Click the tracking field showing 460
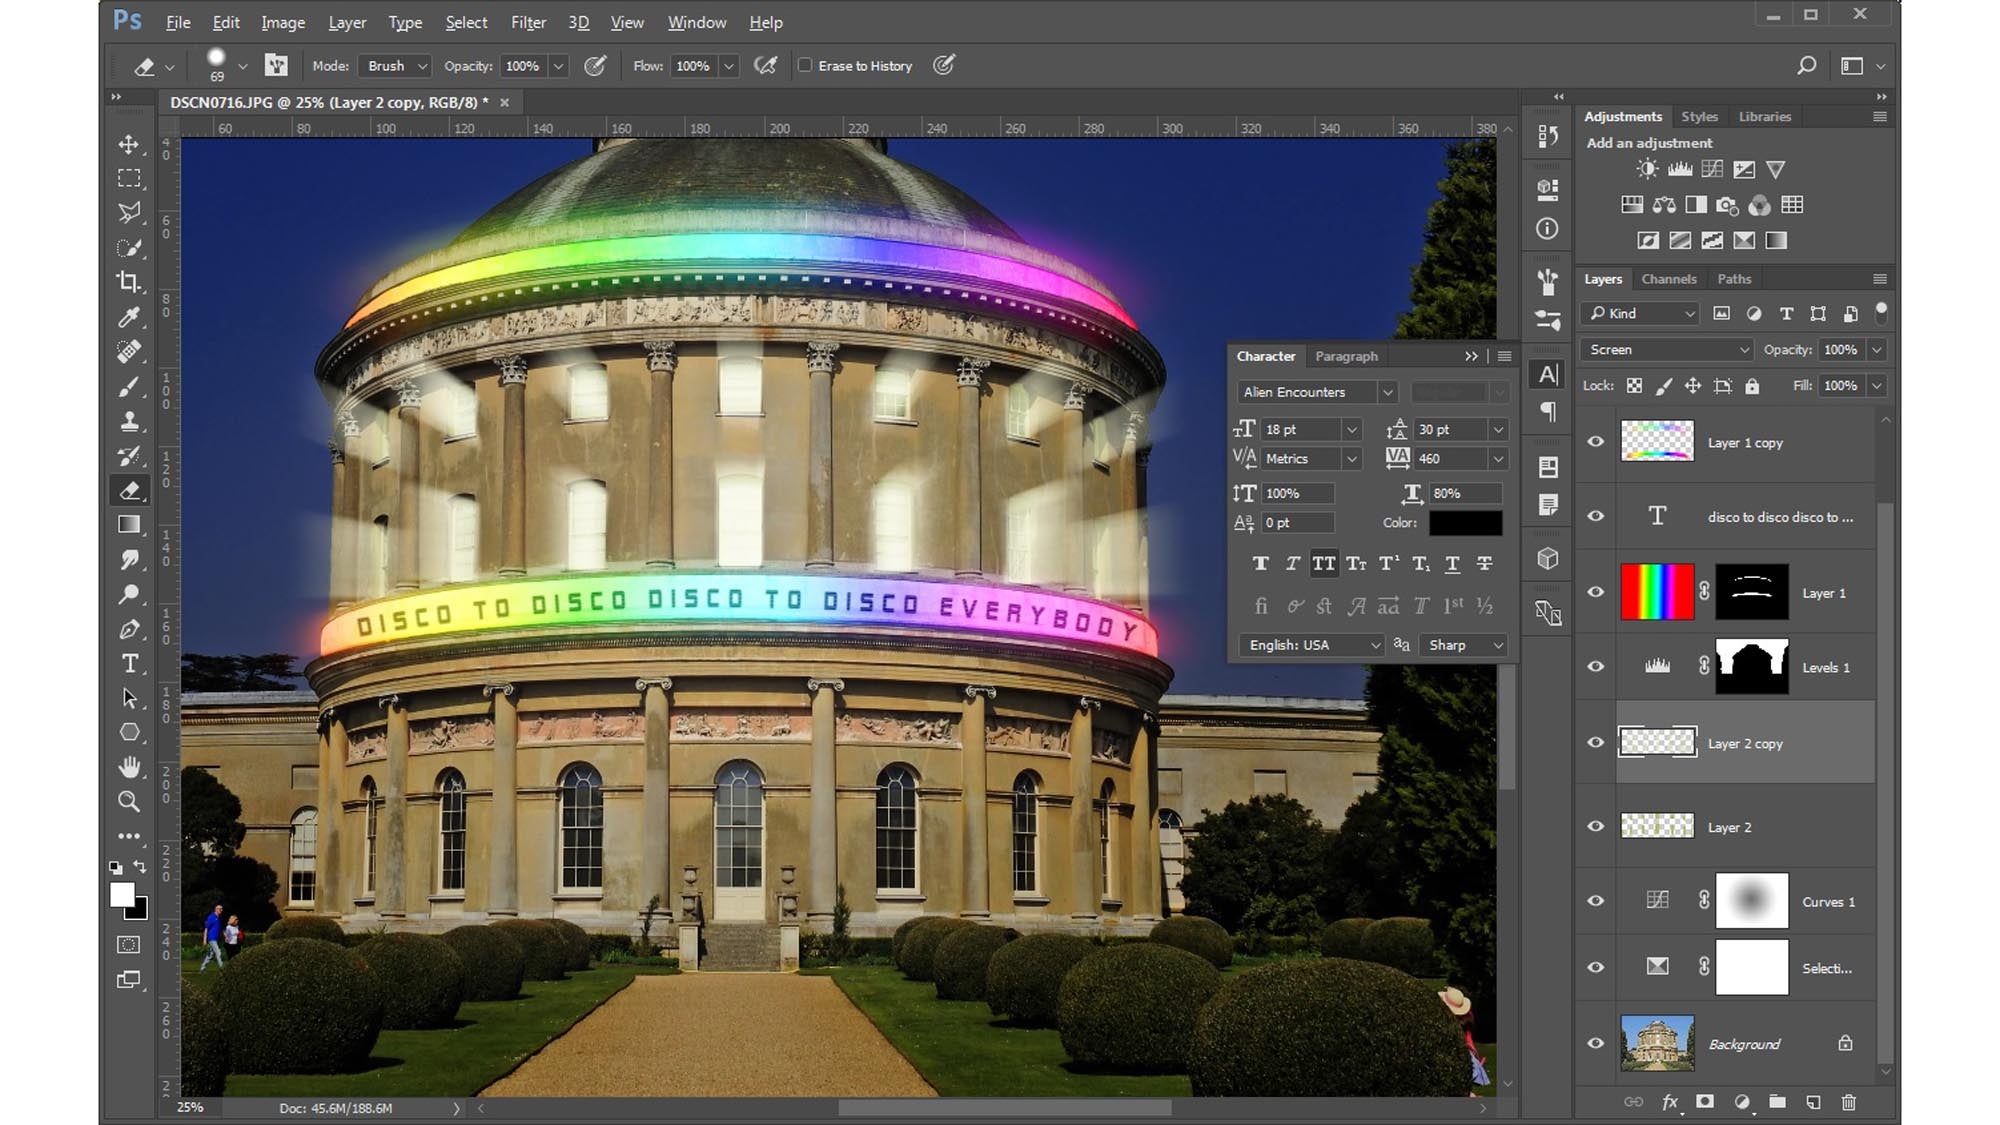The width and height of the screenshot is (2000, 1125). point(1452,458)
